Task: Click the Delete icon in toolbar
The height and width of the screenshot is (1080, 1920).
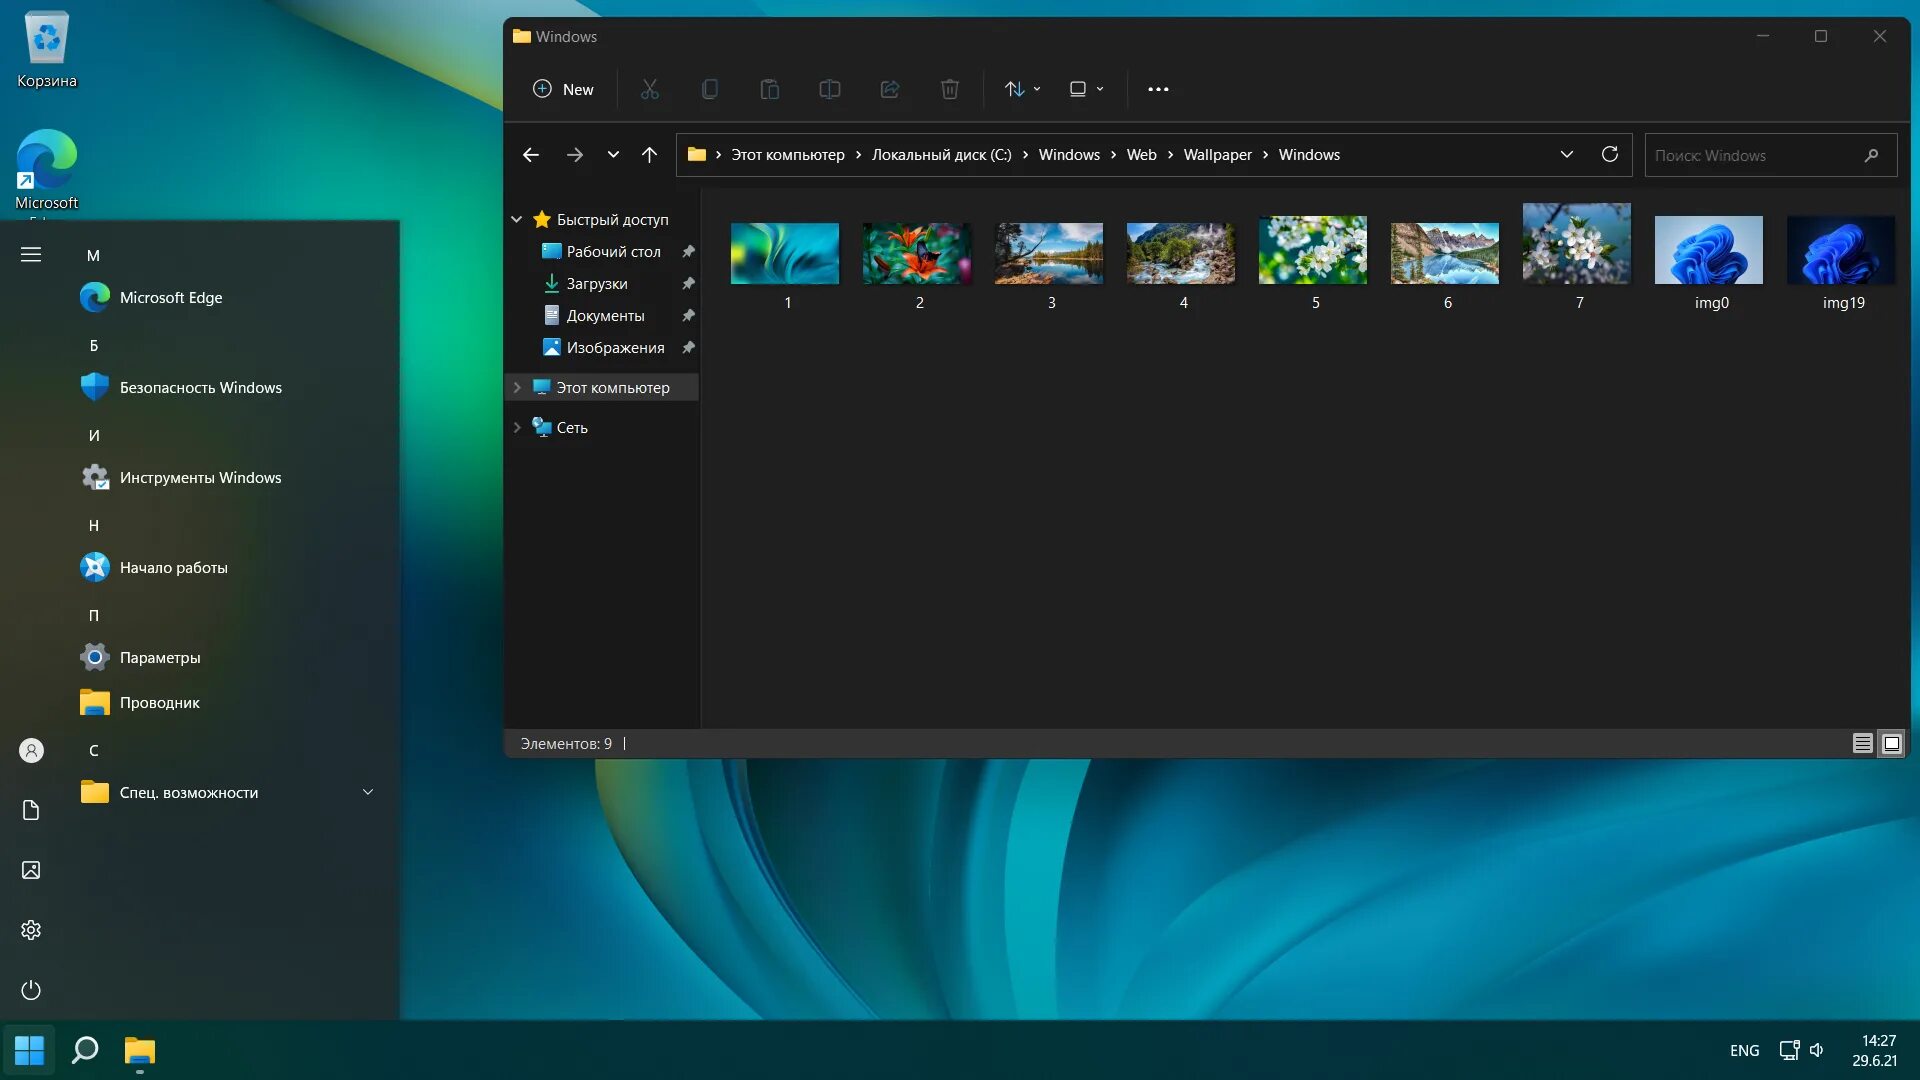Action: pyautogui.click(x=949, y=88)
